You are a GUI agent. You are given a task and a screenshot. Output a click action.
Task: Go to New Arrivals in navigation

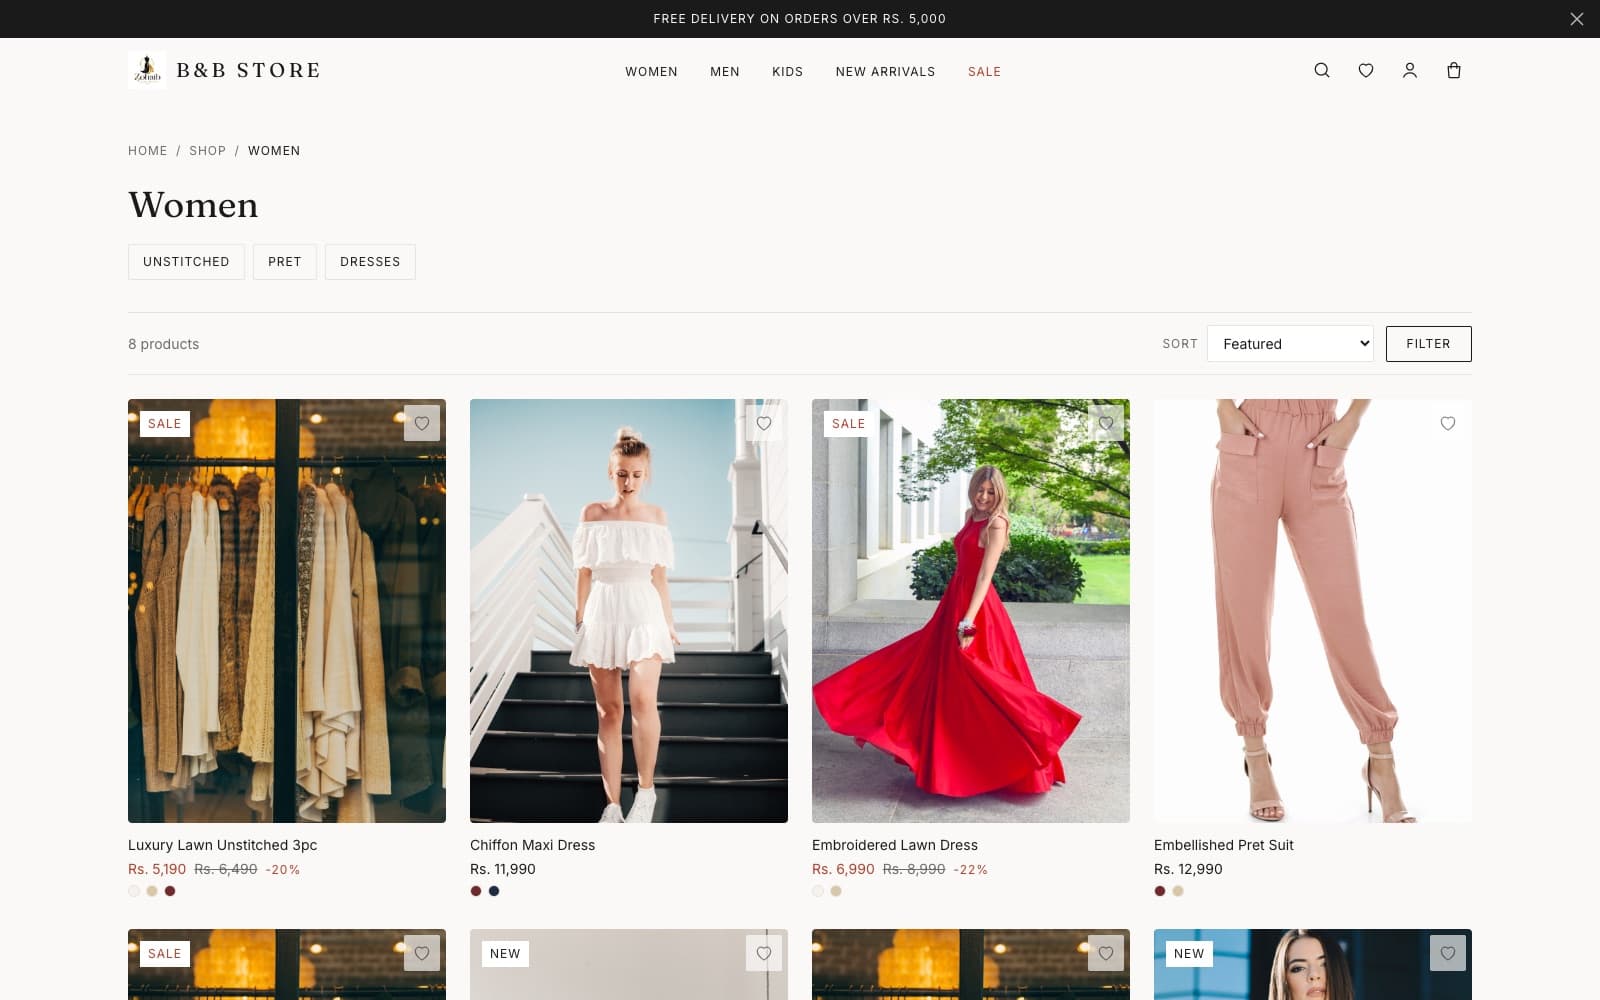pos(885,72)
